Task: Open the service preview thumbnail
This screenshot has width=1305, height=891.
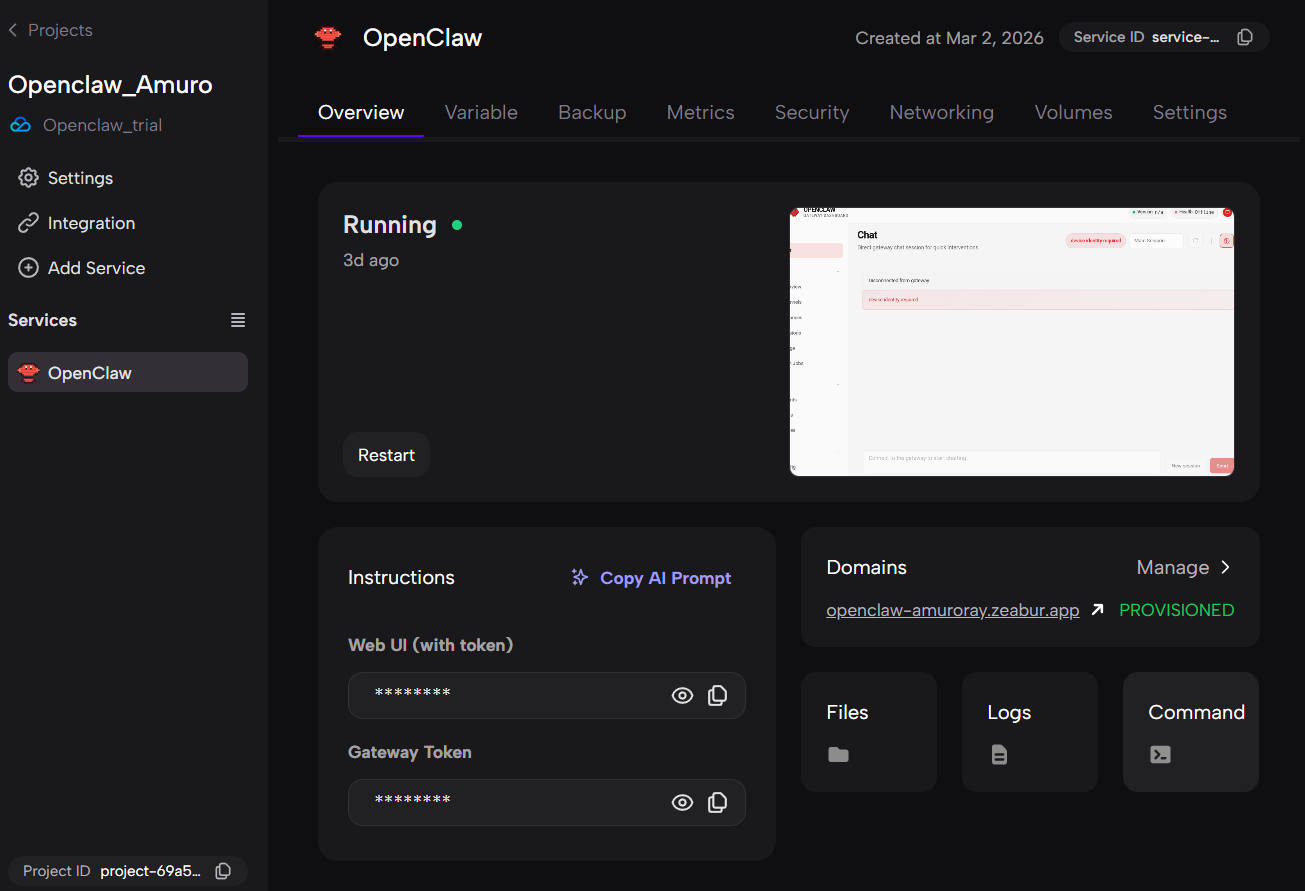Action: coord(1011,341)
